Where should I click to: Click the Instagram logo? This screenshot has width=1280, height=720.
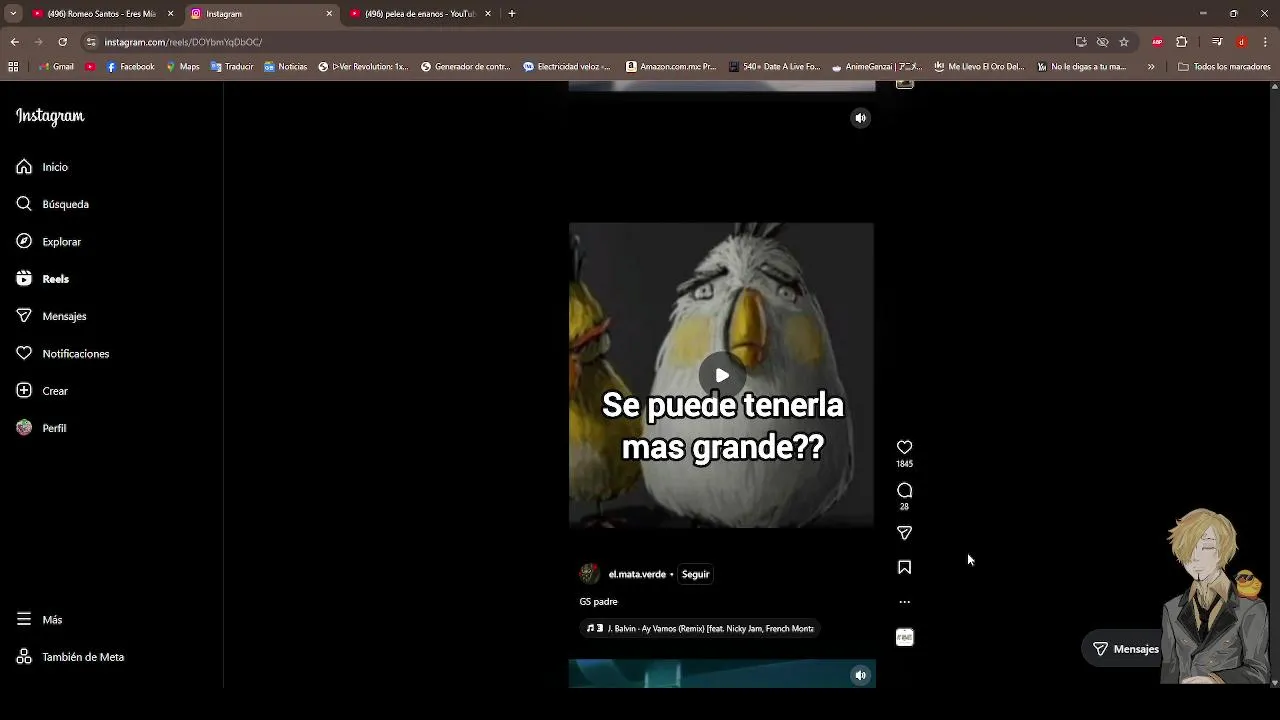[x=50, y=116]
